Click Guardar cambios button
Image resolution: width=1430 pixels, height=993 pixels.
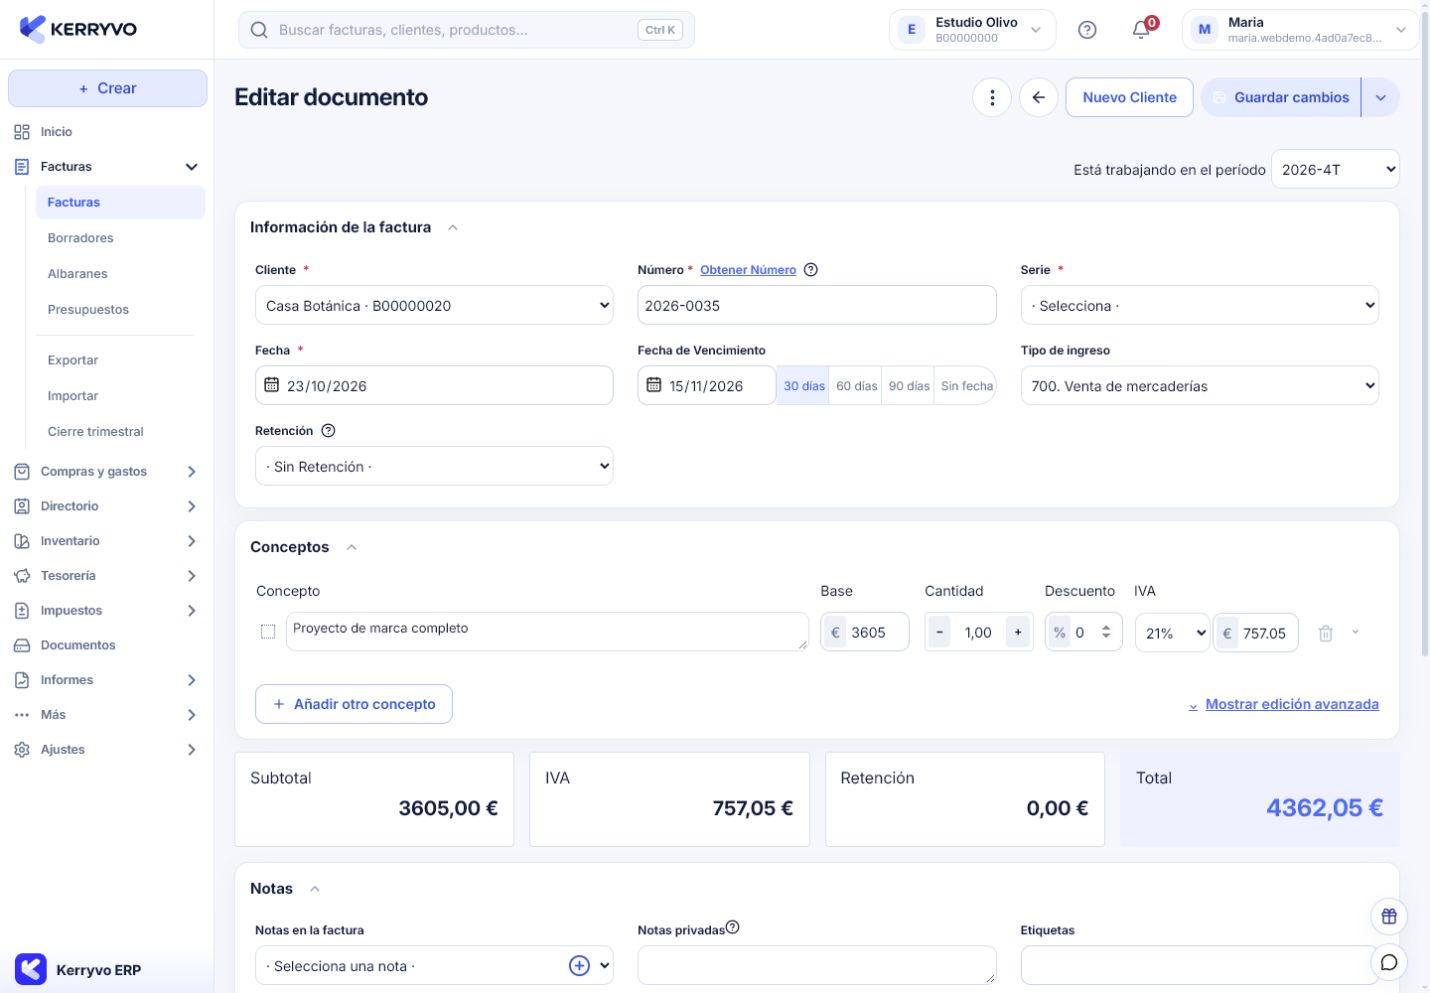[1281, 97]
